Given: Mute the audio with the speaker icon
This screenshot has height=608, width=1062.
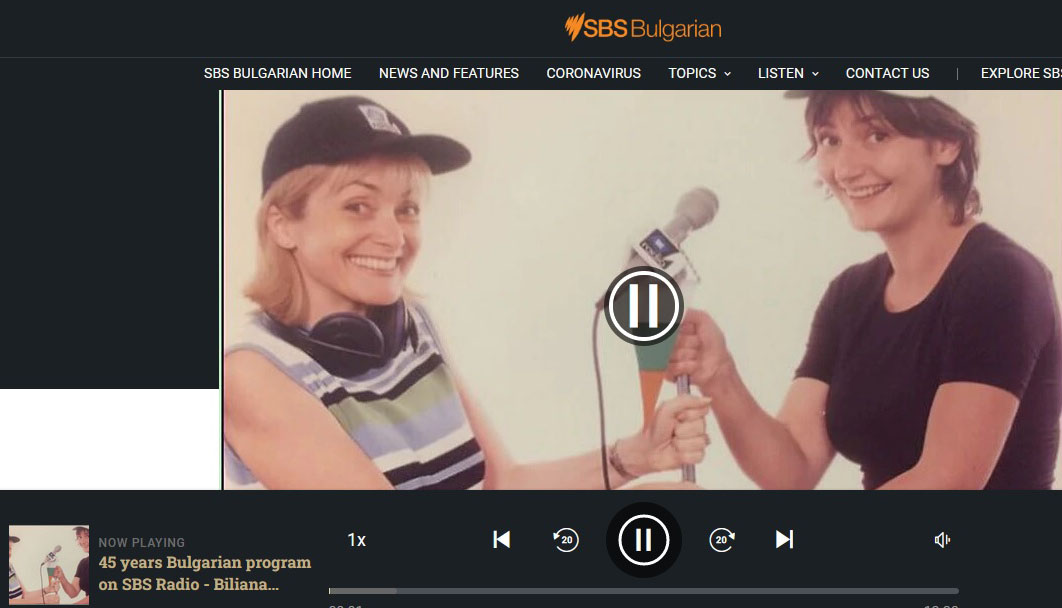Looking at the screenshot, I should (x=942, y=540).
